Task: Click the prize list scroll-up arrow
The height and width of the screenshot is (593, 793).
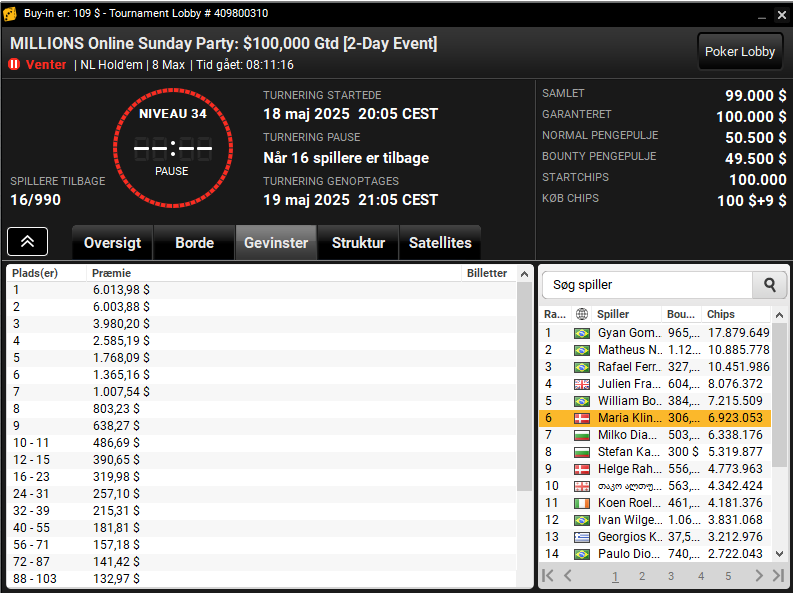Action: [x=524, y=274]
